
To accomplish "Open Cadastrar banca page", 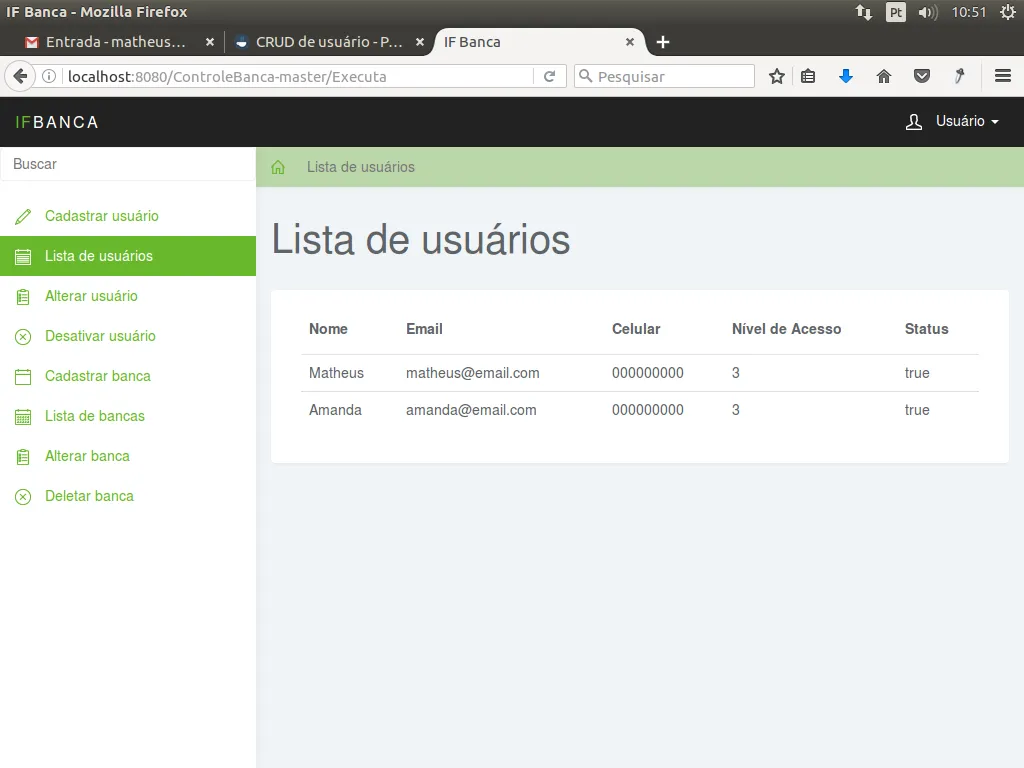I will (x=128, y=376).
